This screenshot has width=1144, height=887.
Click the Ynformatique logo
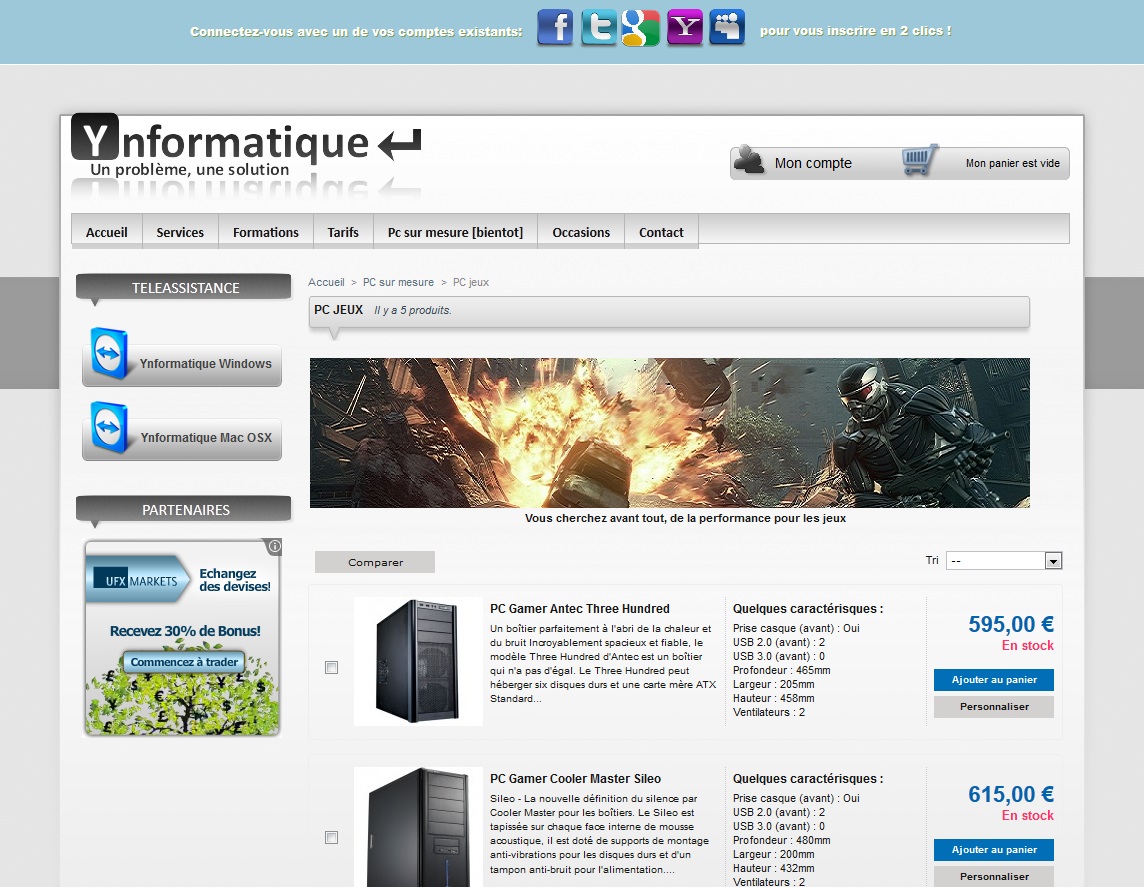[247, 146]
